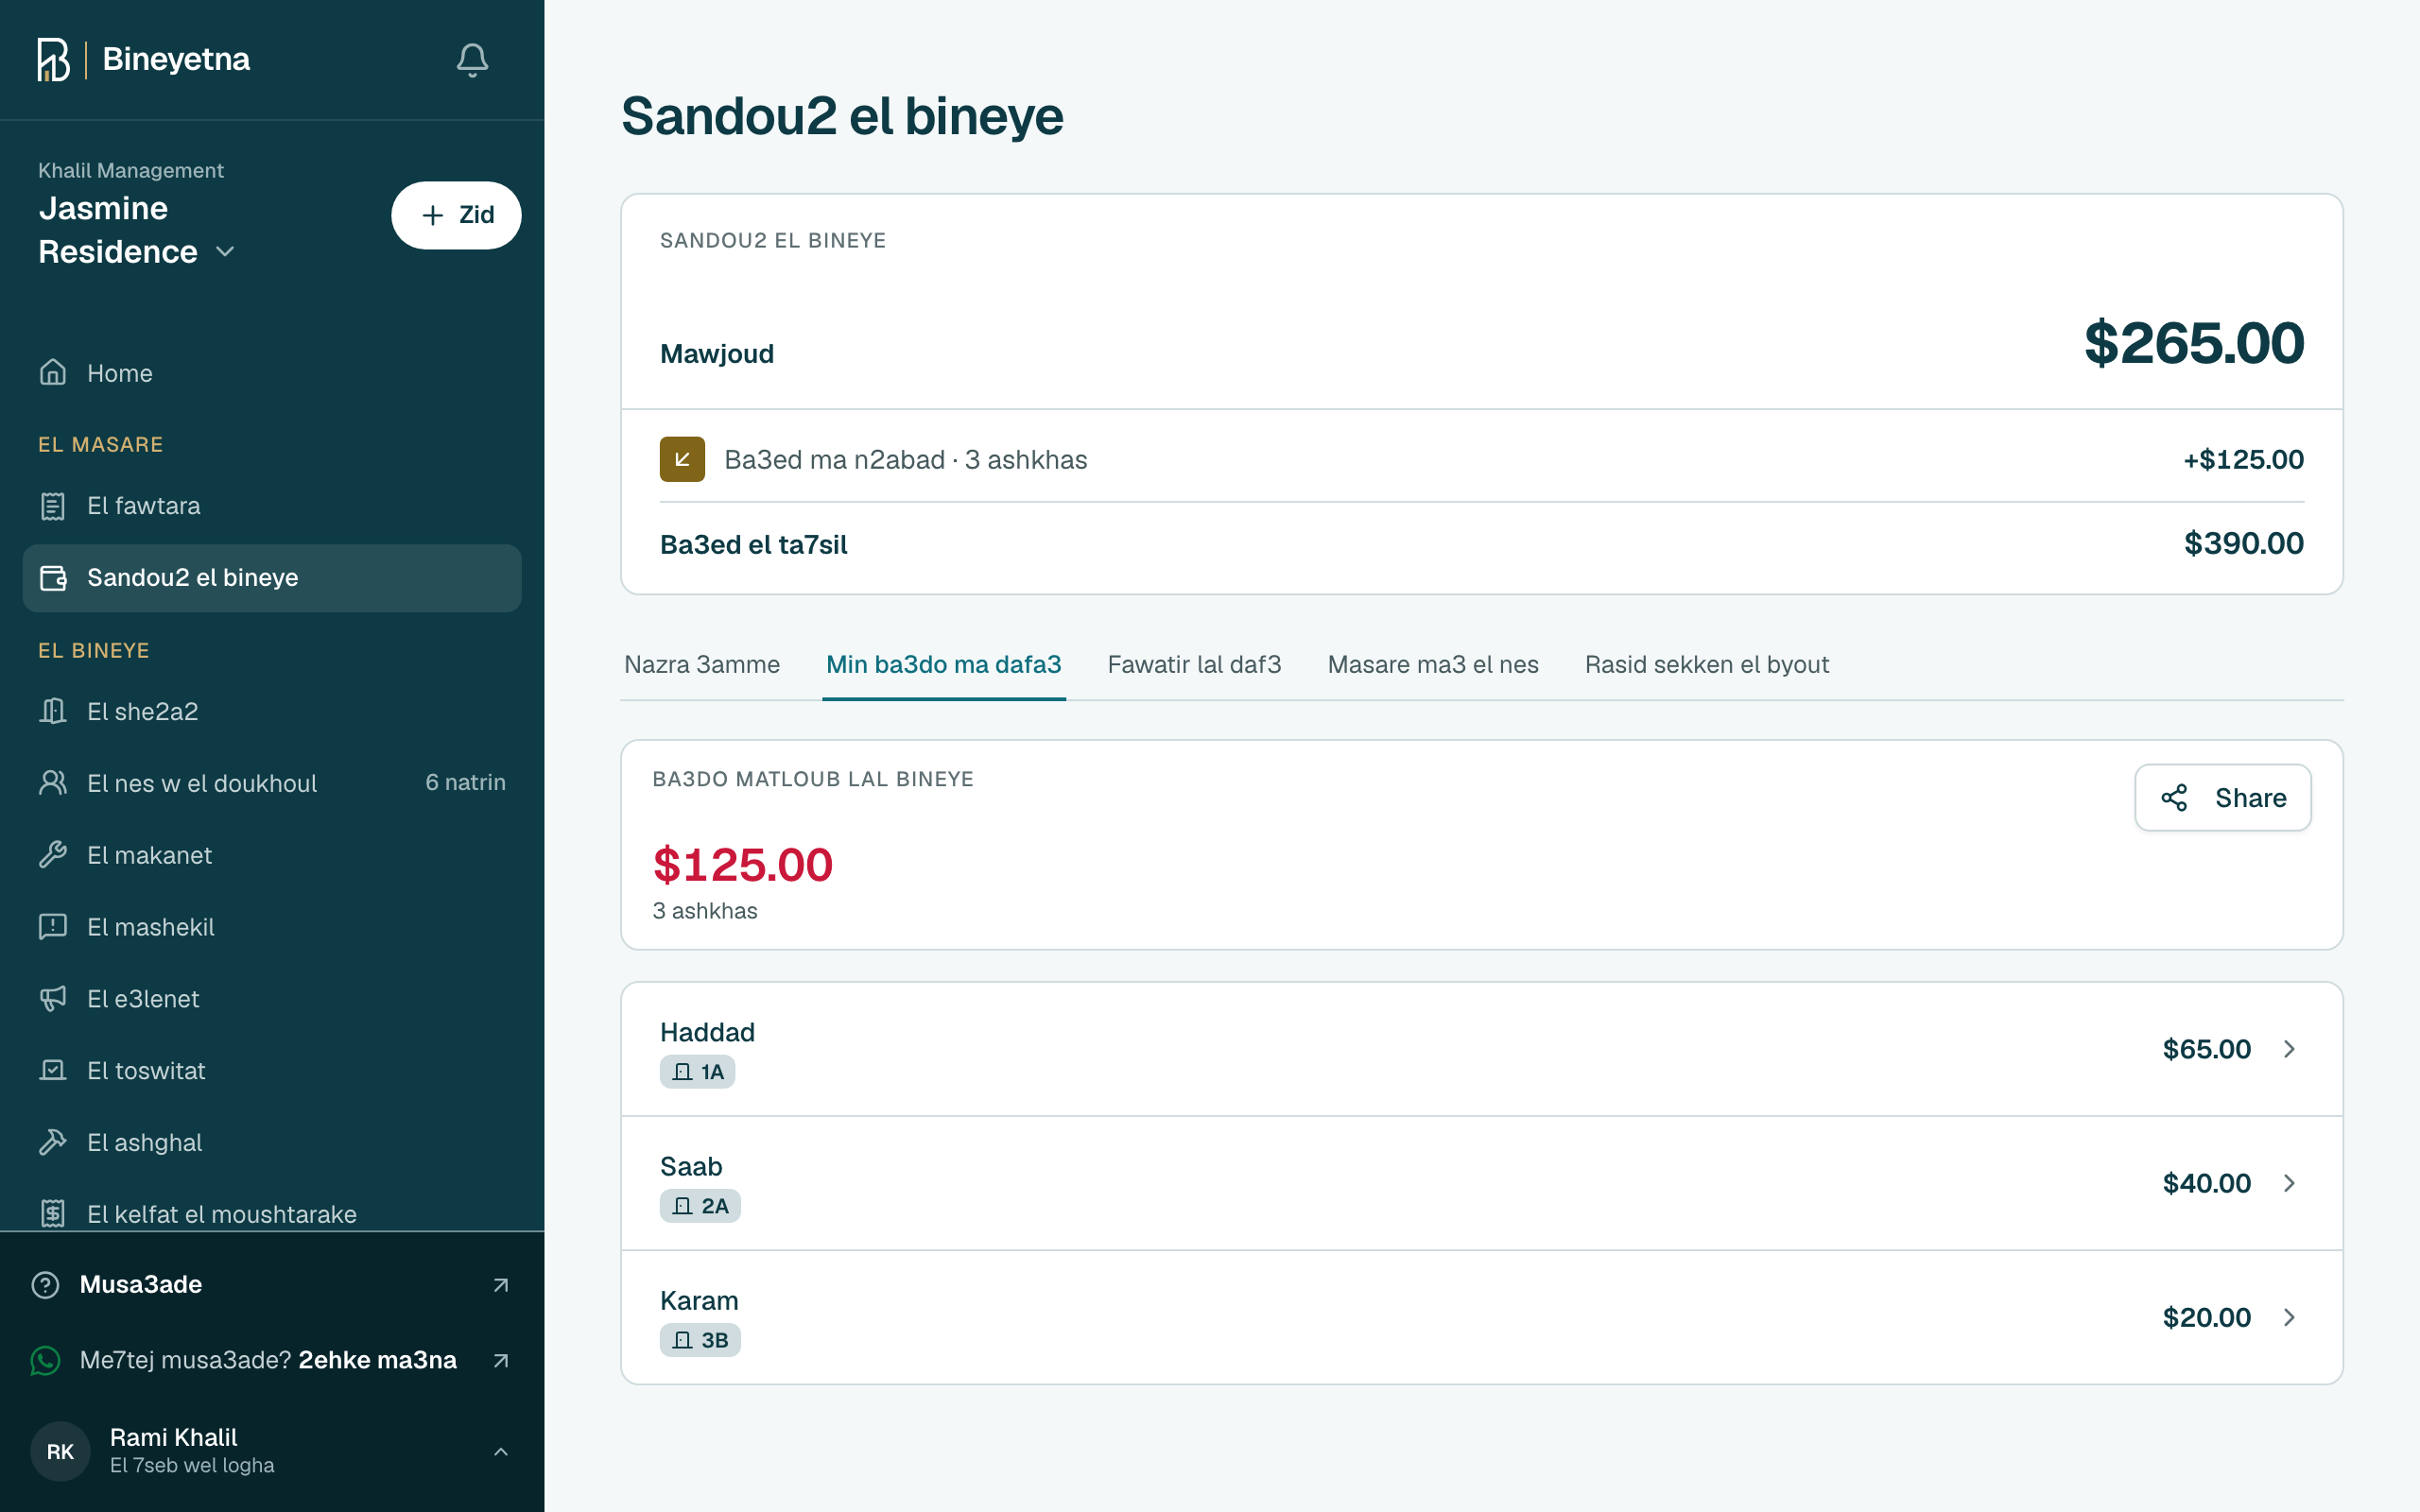The width and height of the screenshot is (2420, 1512).
Task: Click the Zid add button
Action: [456, 215]
